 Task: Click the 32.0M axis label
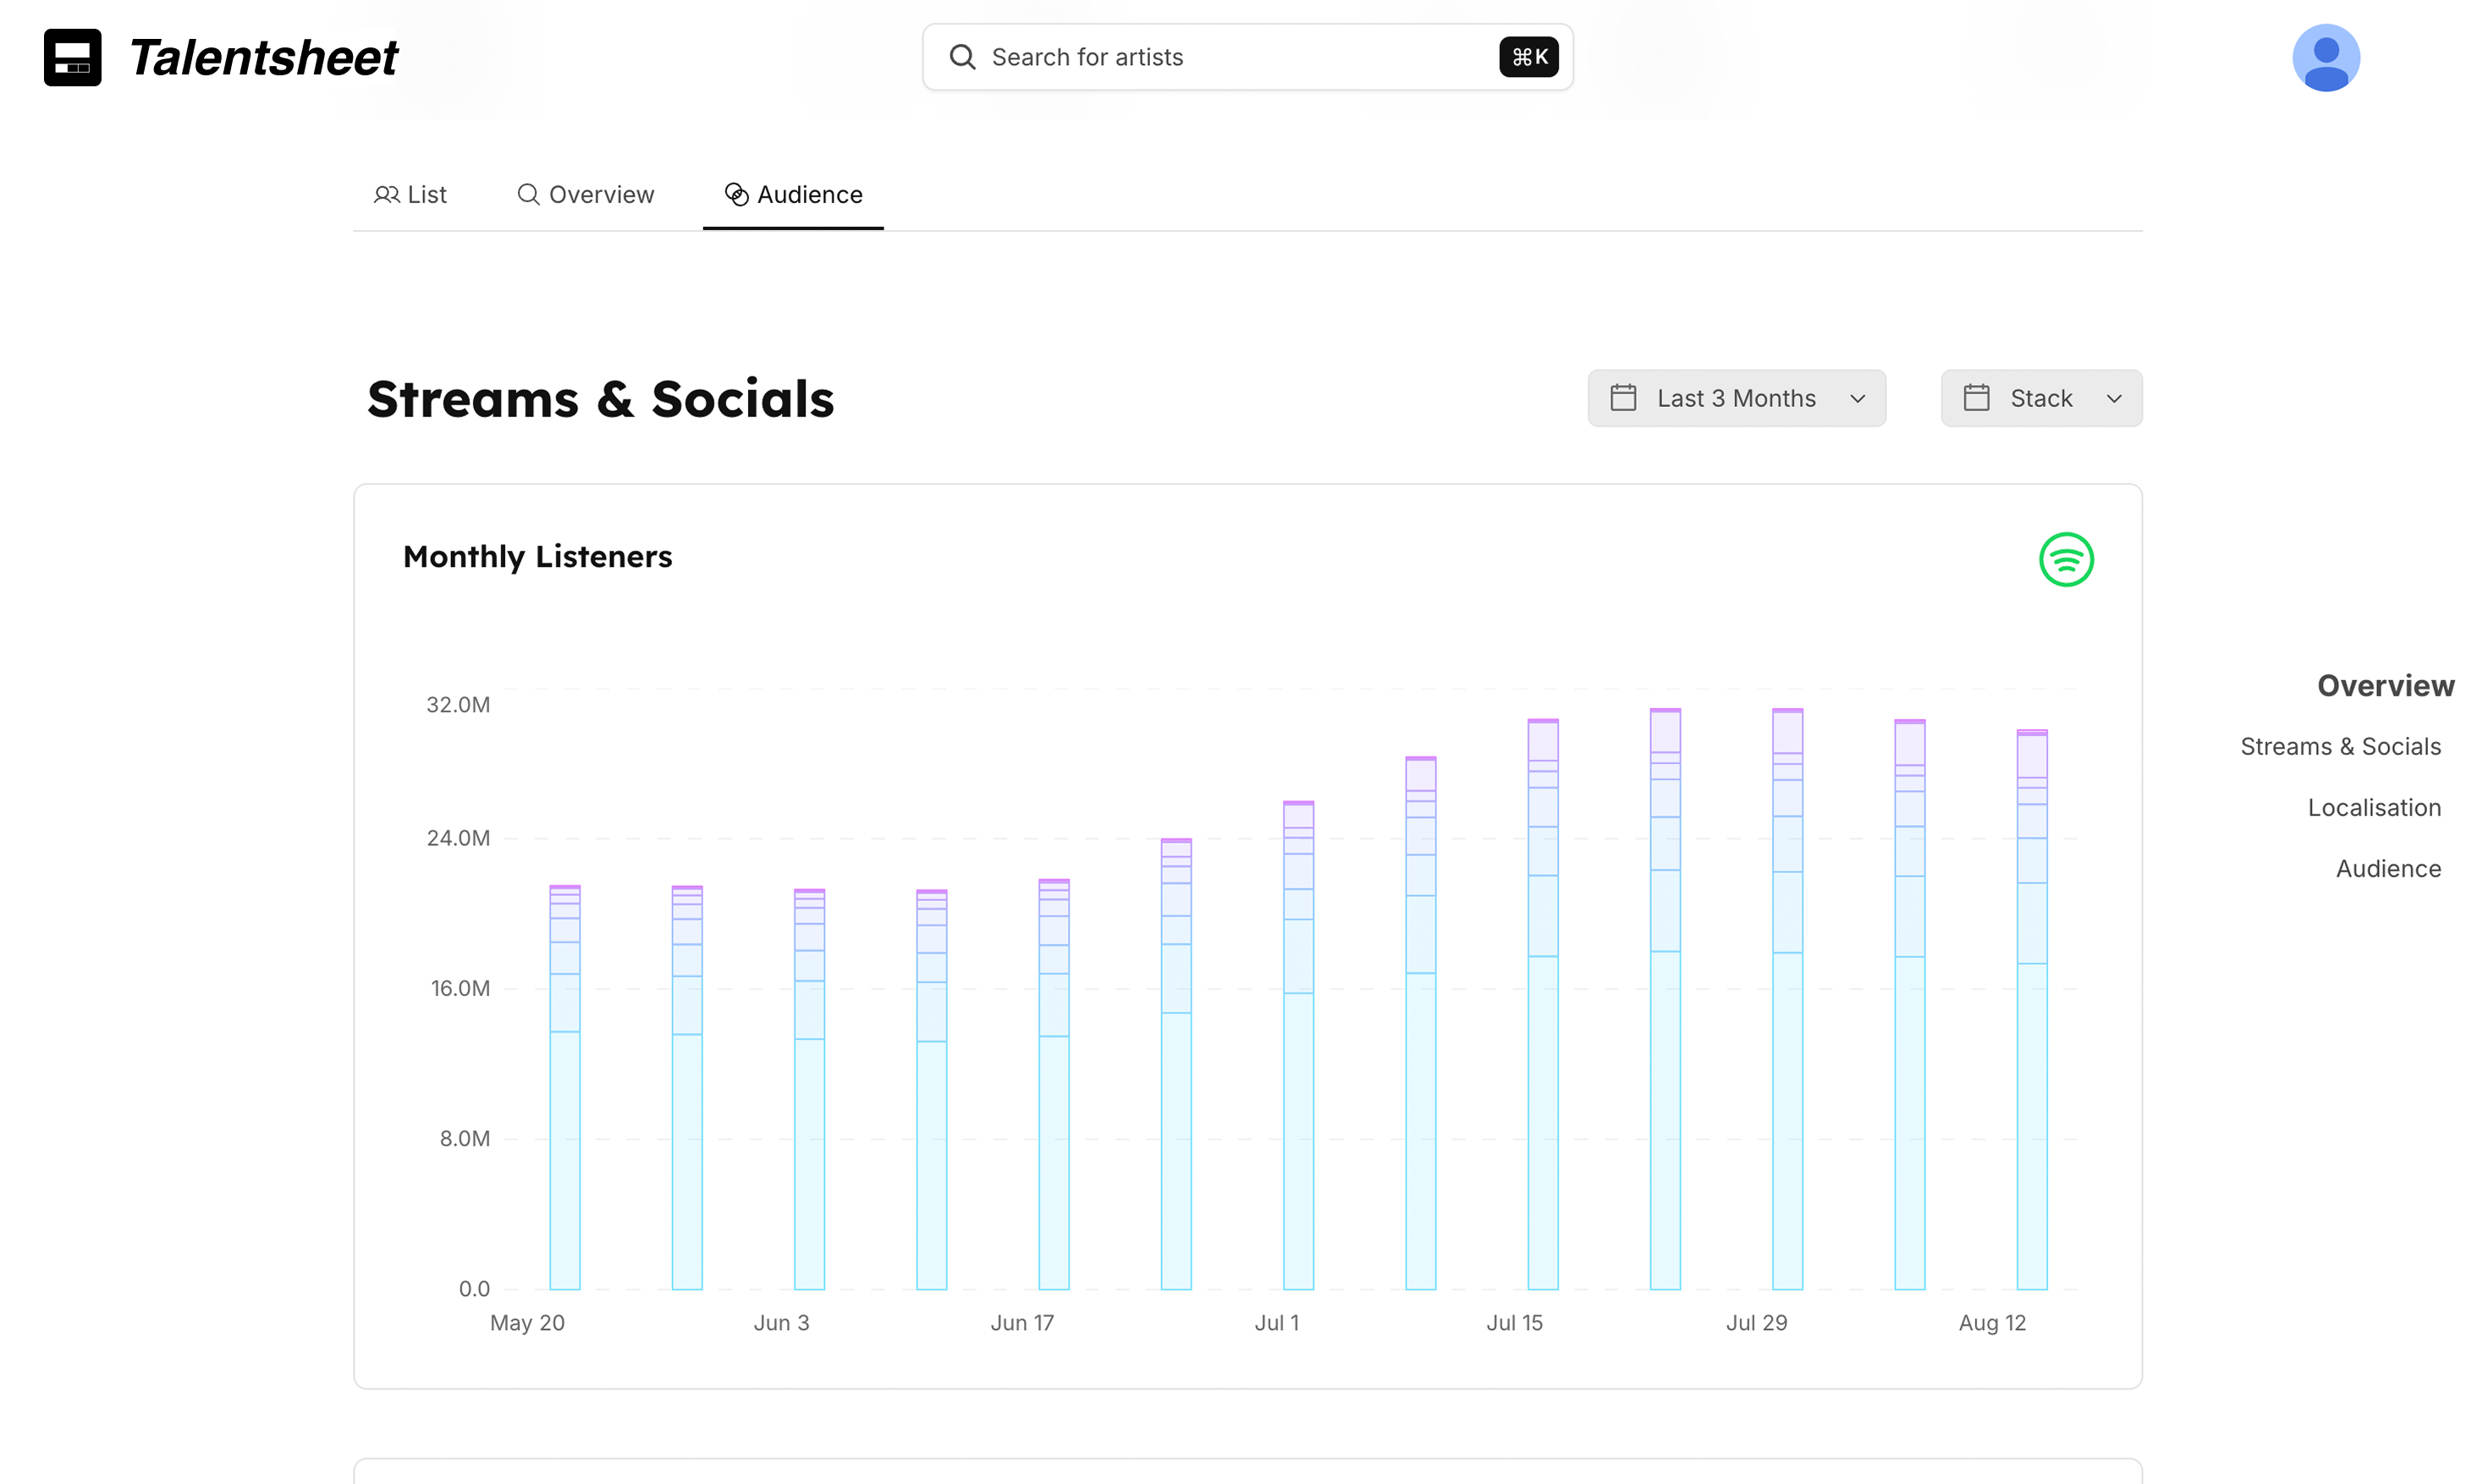(x=458, y=705)
